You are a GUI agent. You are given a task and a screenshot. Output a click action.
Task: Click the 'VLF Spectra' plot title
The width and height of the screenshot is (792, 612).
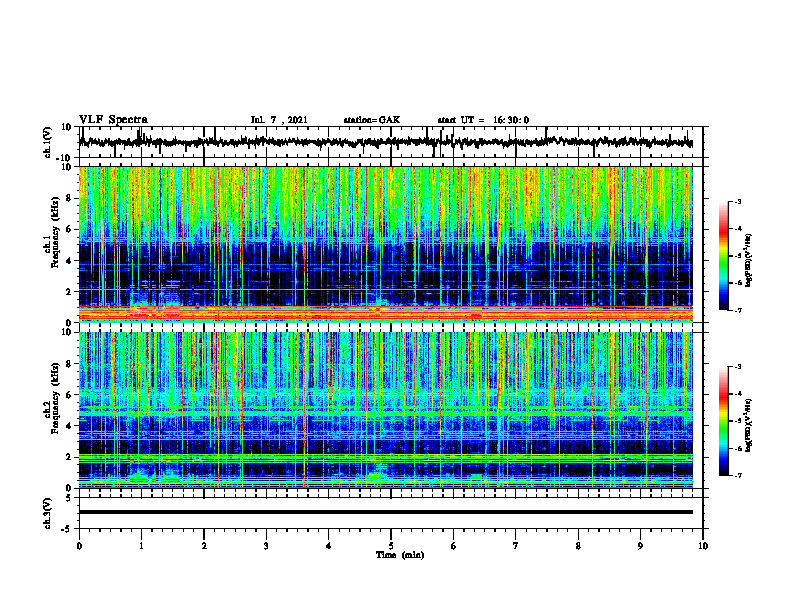coord(113,120)
